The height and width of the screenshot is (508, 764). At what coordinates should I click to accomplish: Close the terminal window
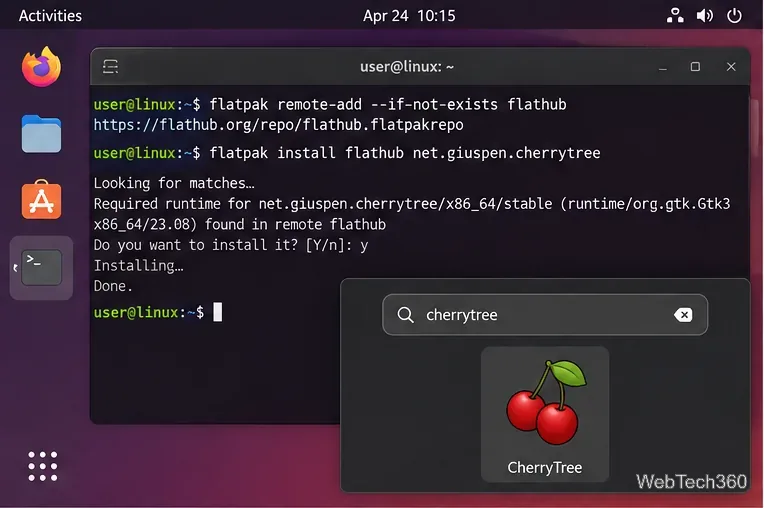click(x=731, y=67)
